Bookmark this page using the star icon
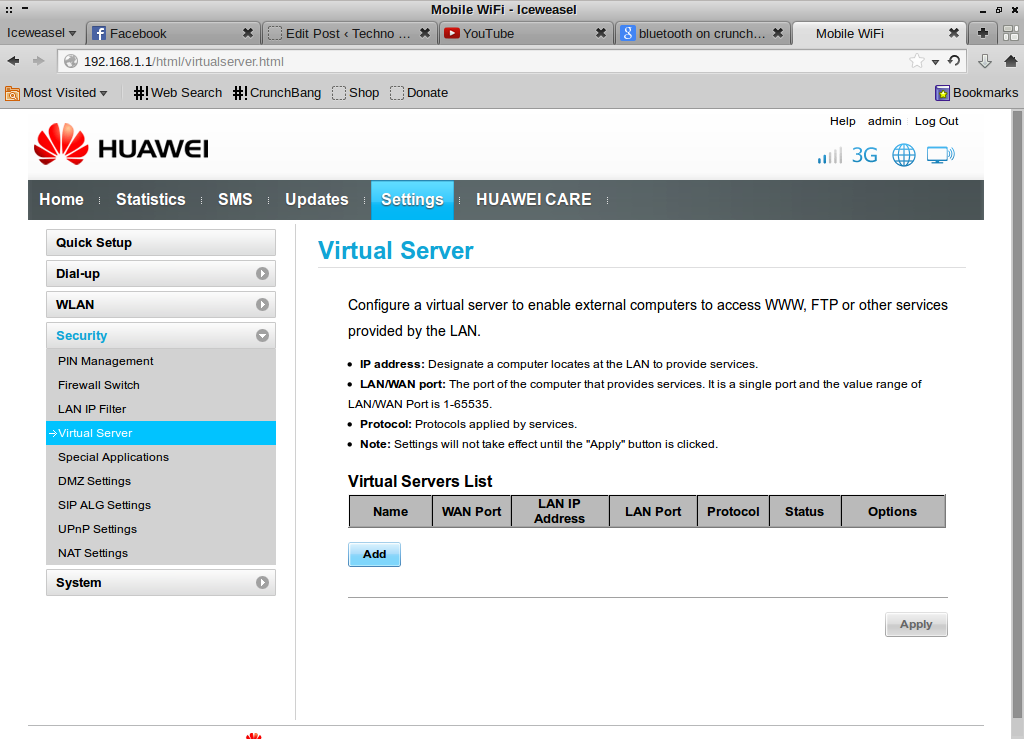The width and height of the screenshot is (1024, 739). tap(916, 61)
